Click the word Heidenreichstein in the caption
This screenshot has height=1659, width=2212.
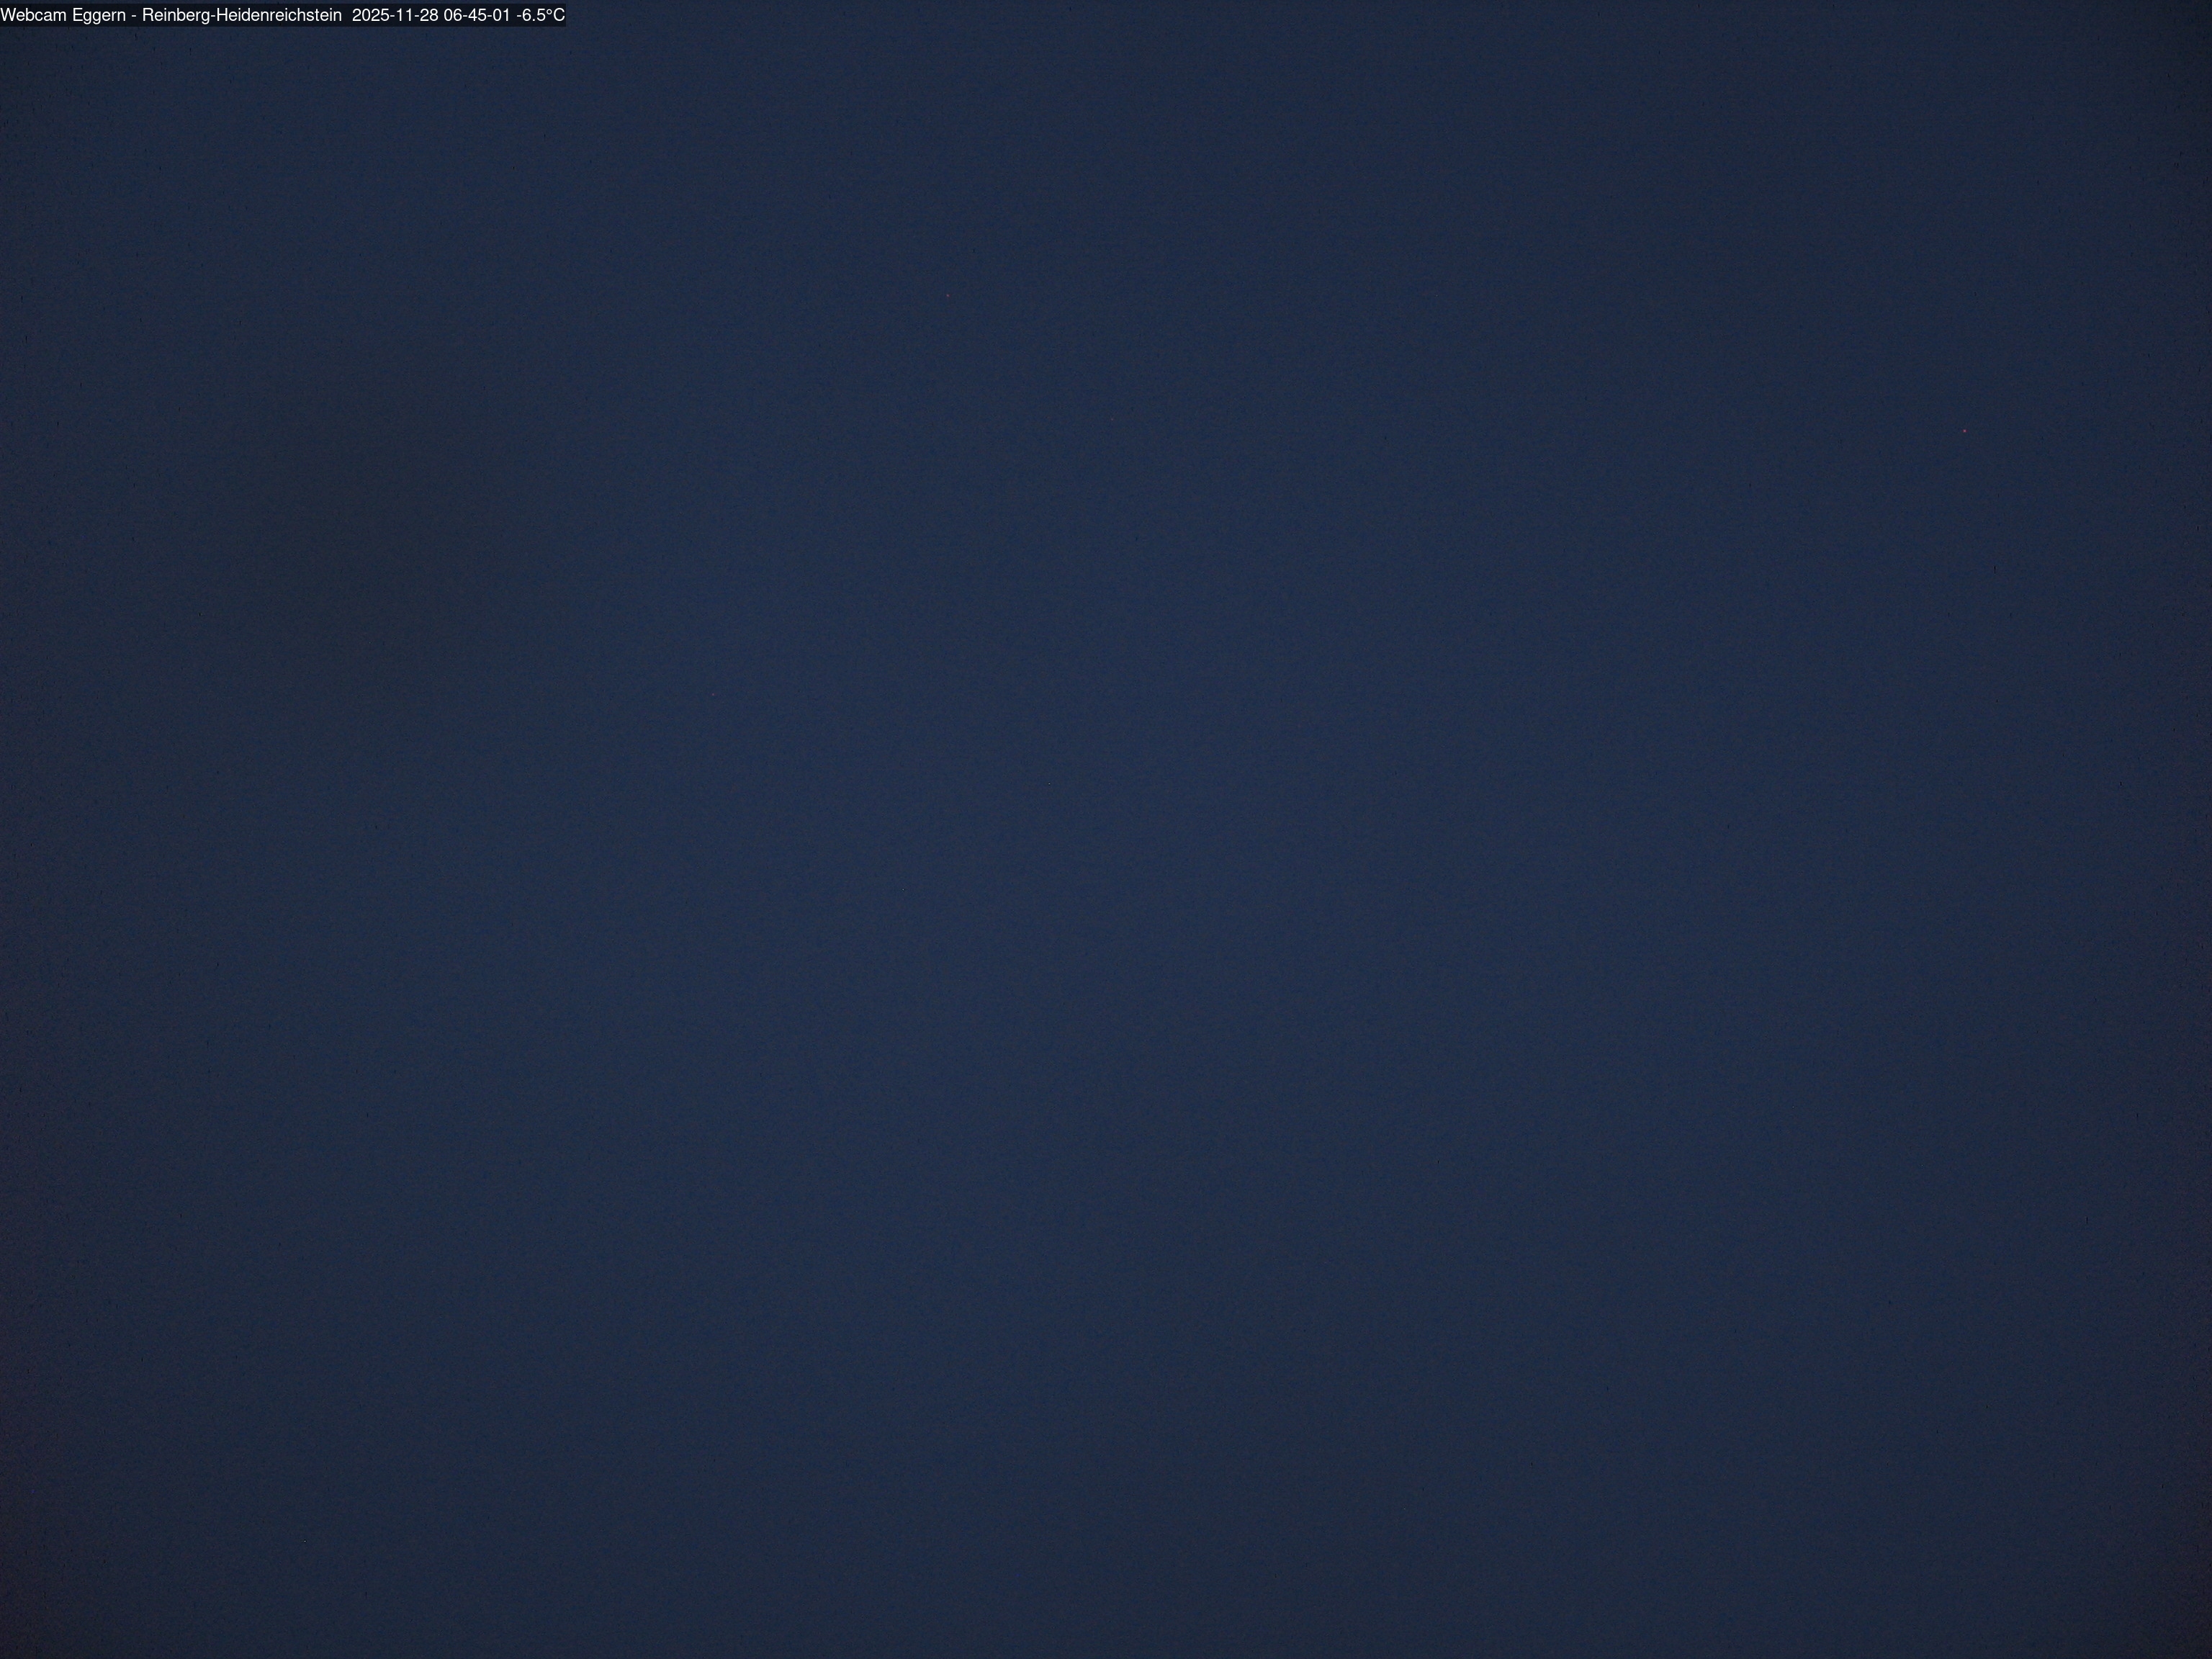click(x=279, y=16)
